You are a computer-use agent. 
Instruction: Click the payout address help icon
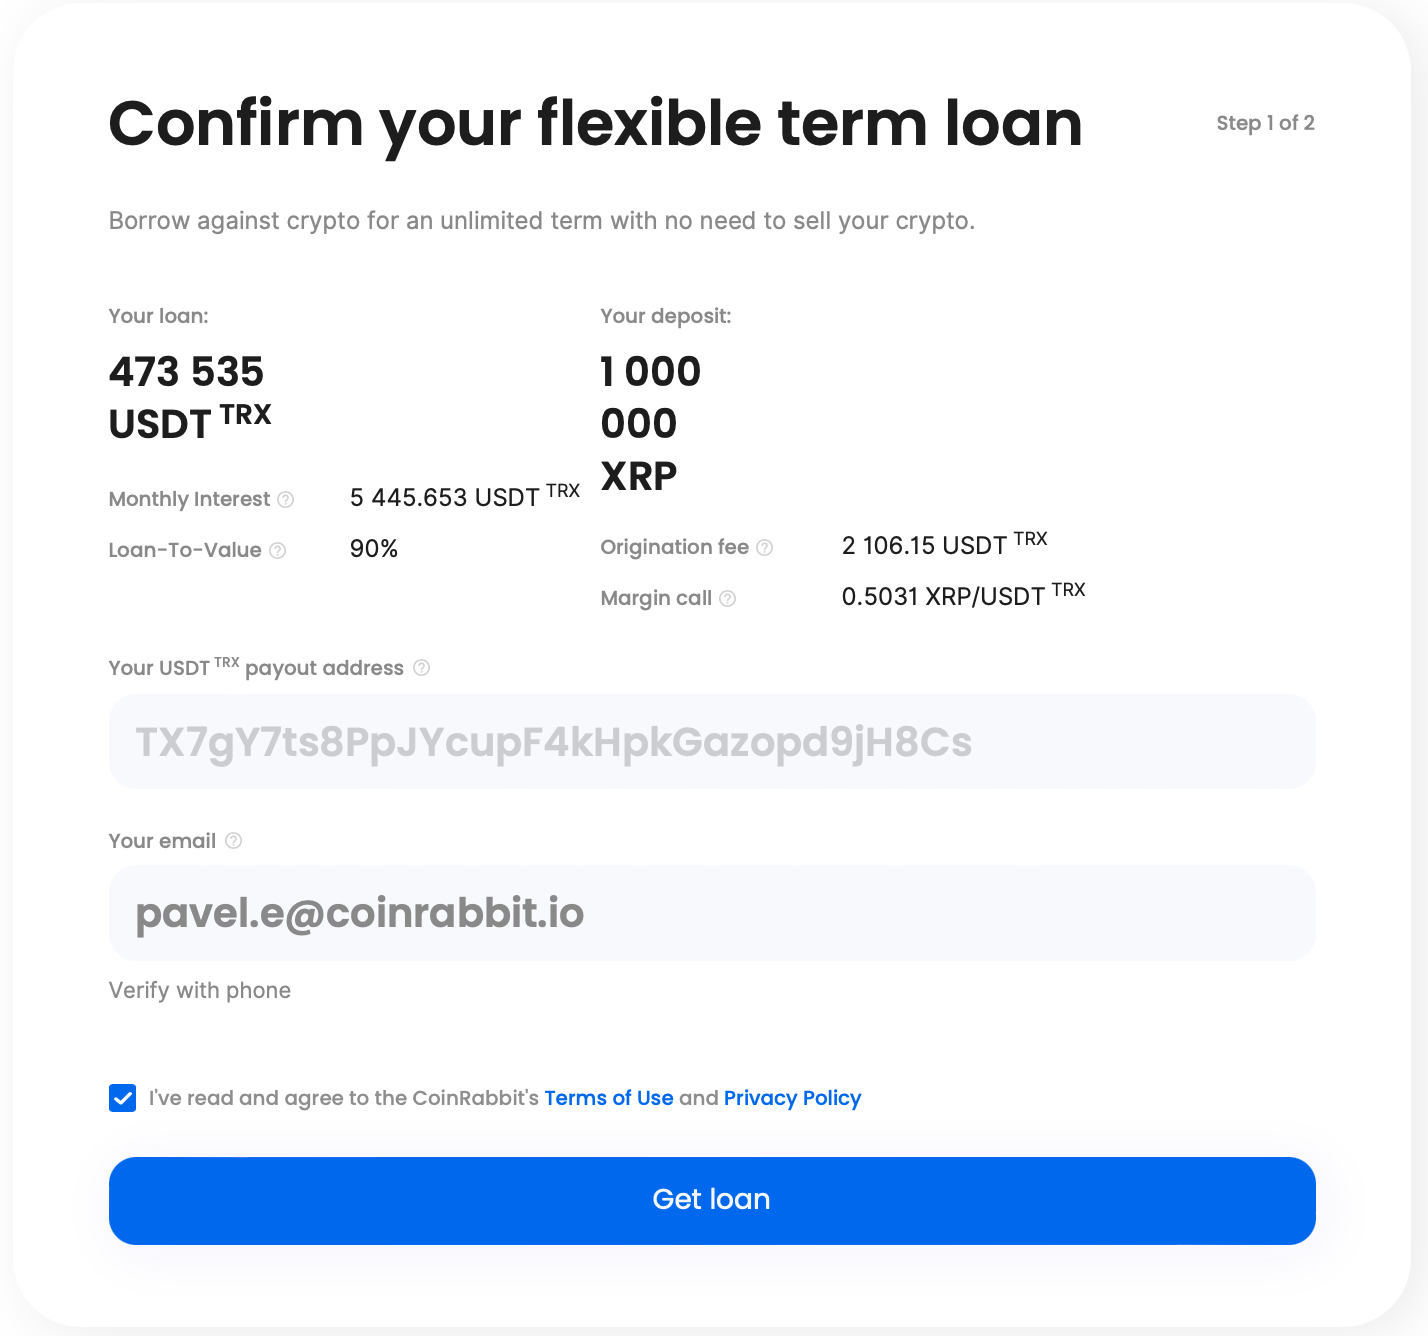tap(422, 668)
